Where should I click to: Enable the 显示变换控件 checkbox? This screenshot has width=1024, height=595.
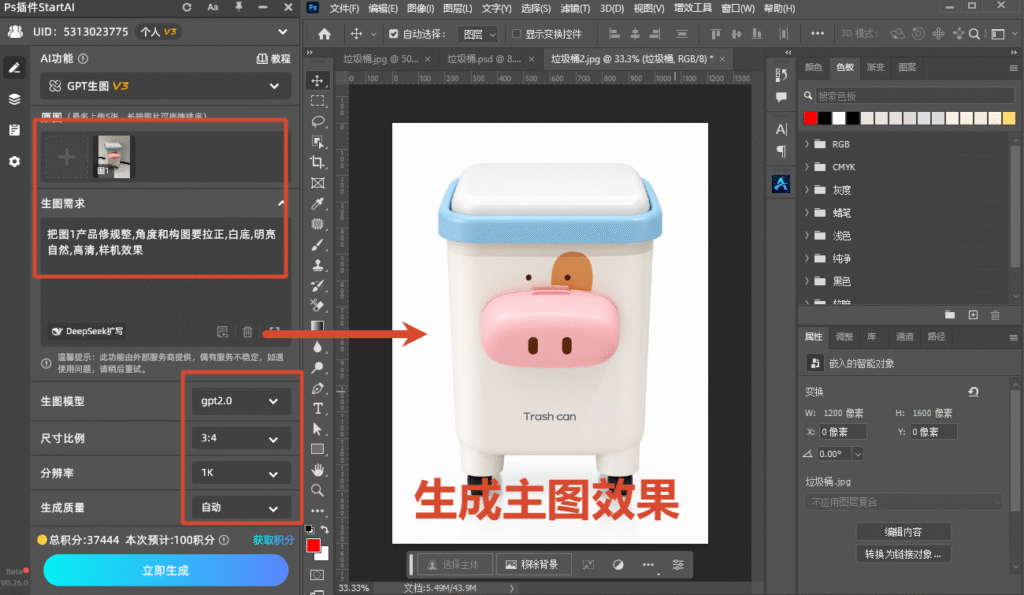click(516, 34)
